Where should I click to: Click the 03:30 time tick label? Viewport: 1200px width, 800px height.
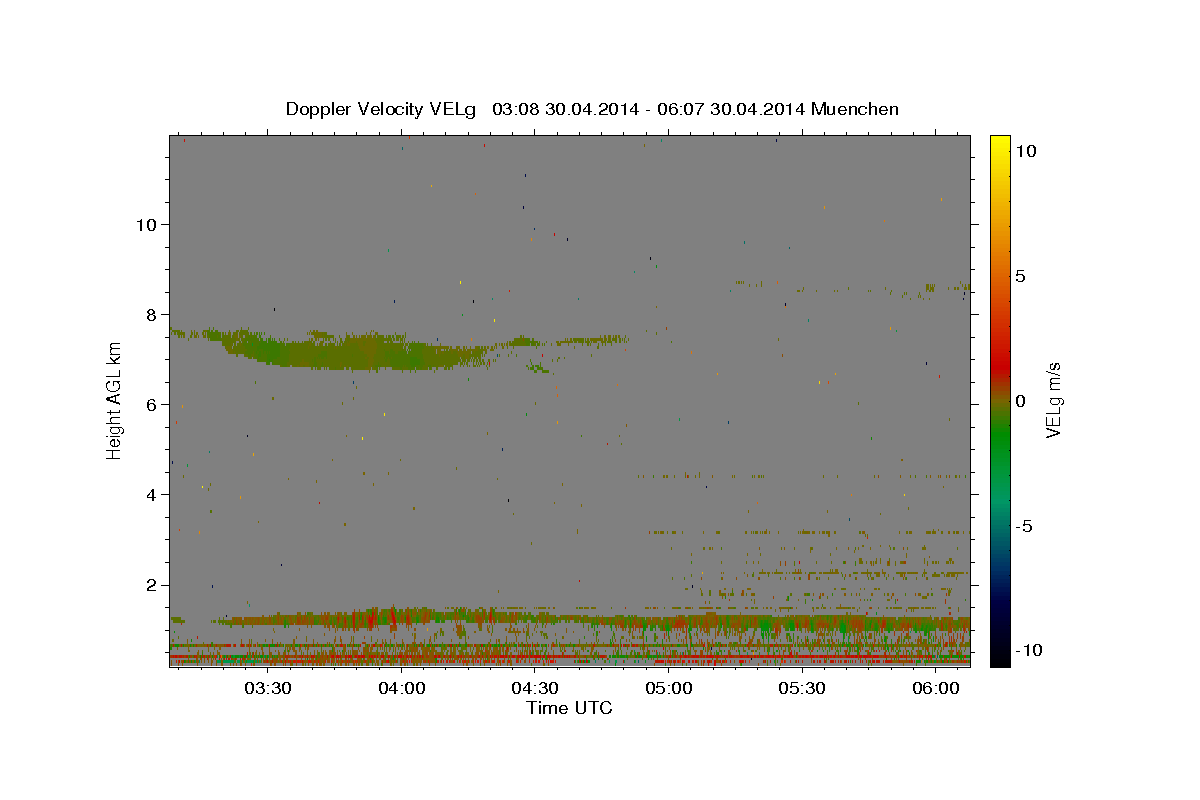tap(269, 688)
